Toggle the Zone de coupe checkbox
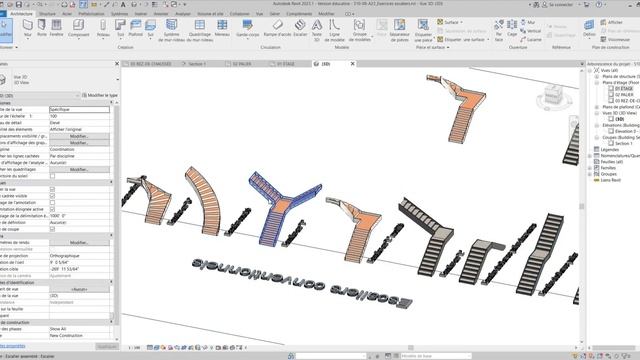 tap(52, 229)
